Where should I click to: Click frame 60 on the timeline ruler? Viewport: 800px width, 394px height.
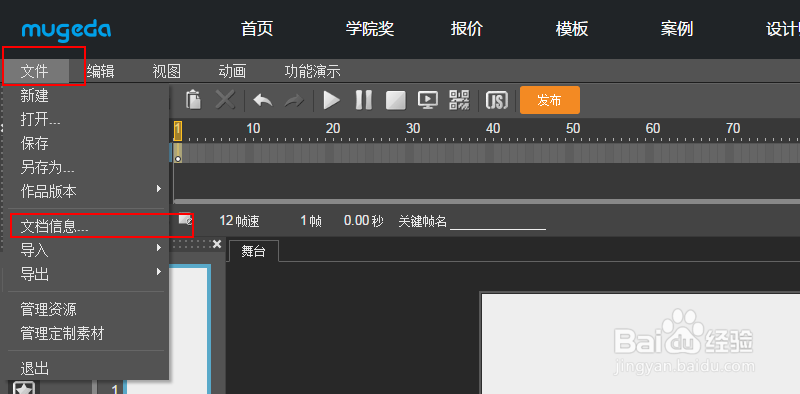click(x=653, y=129)
